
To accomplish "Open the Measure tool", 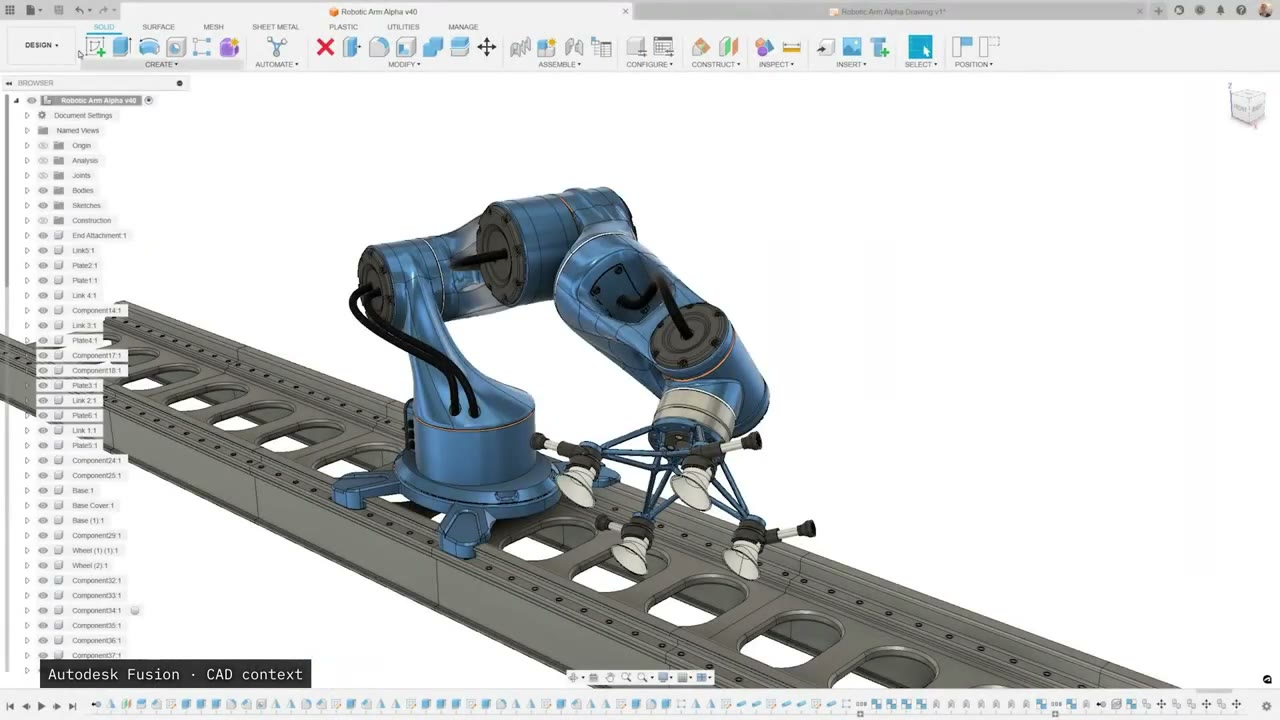I will click(791, 46).
